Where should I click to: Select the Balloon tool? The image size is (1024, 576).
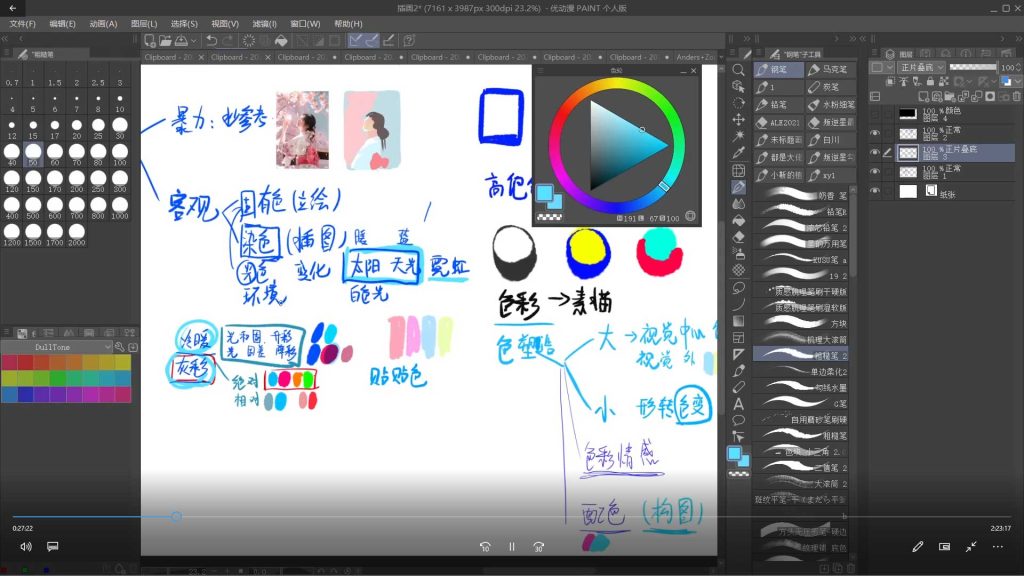click(738, 420)
